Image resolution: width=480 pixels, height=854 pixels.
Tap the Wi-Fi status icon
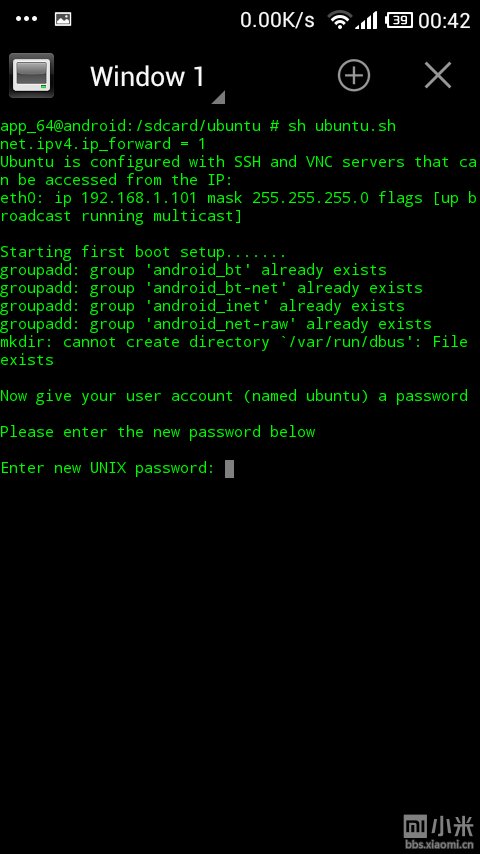[339, 21]
